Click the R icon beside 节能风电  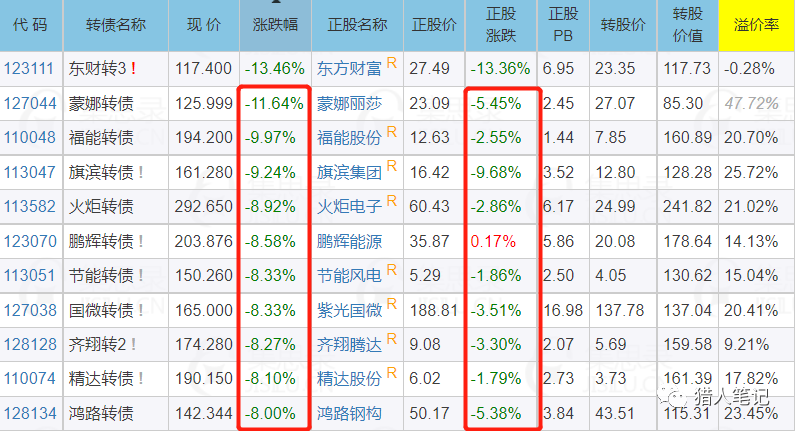391,270
